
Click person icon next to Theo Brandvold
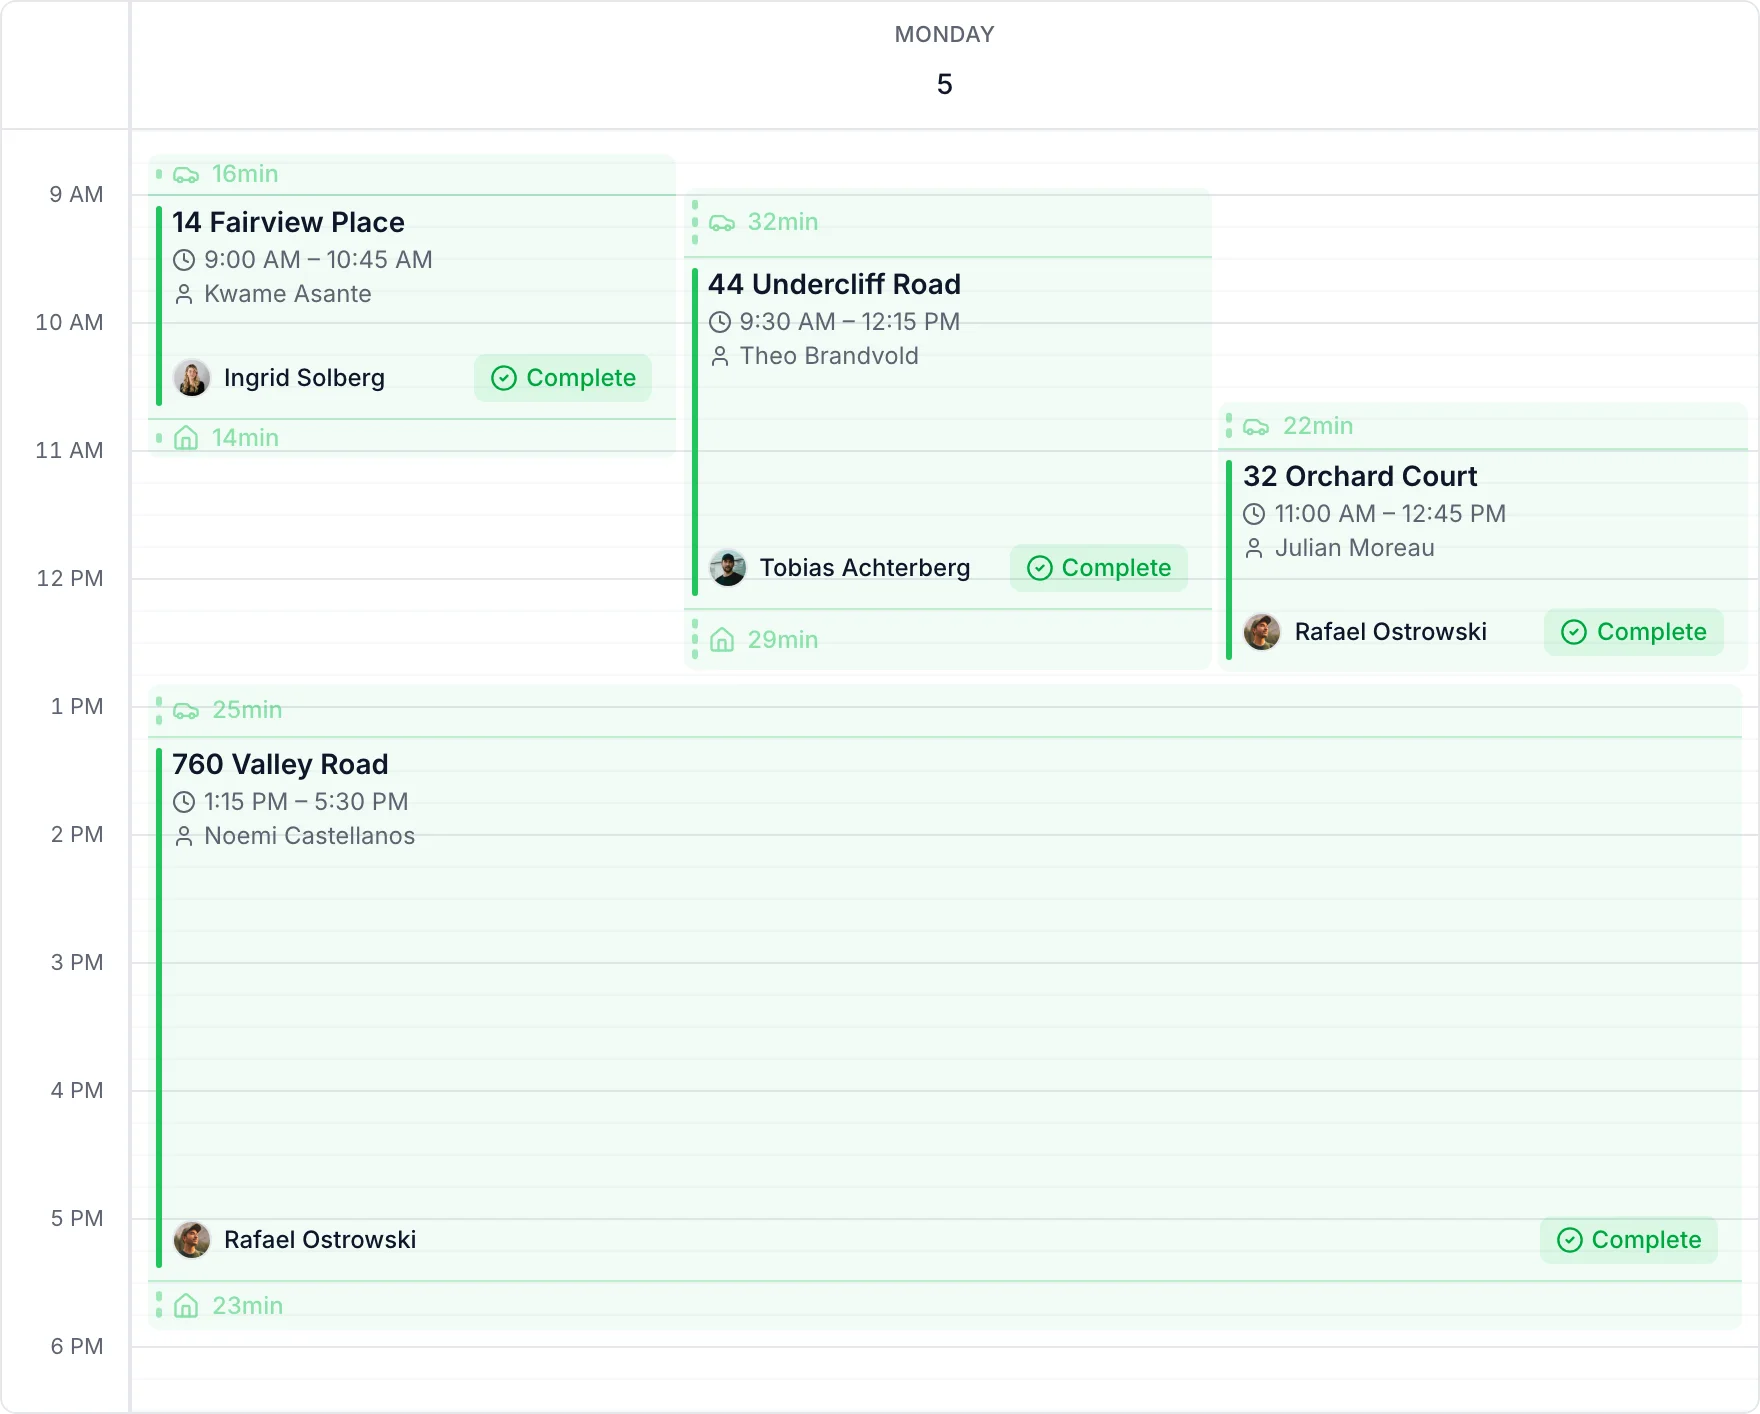[720, 356]
